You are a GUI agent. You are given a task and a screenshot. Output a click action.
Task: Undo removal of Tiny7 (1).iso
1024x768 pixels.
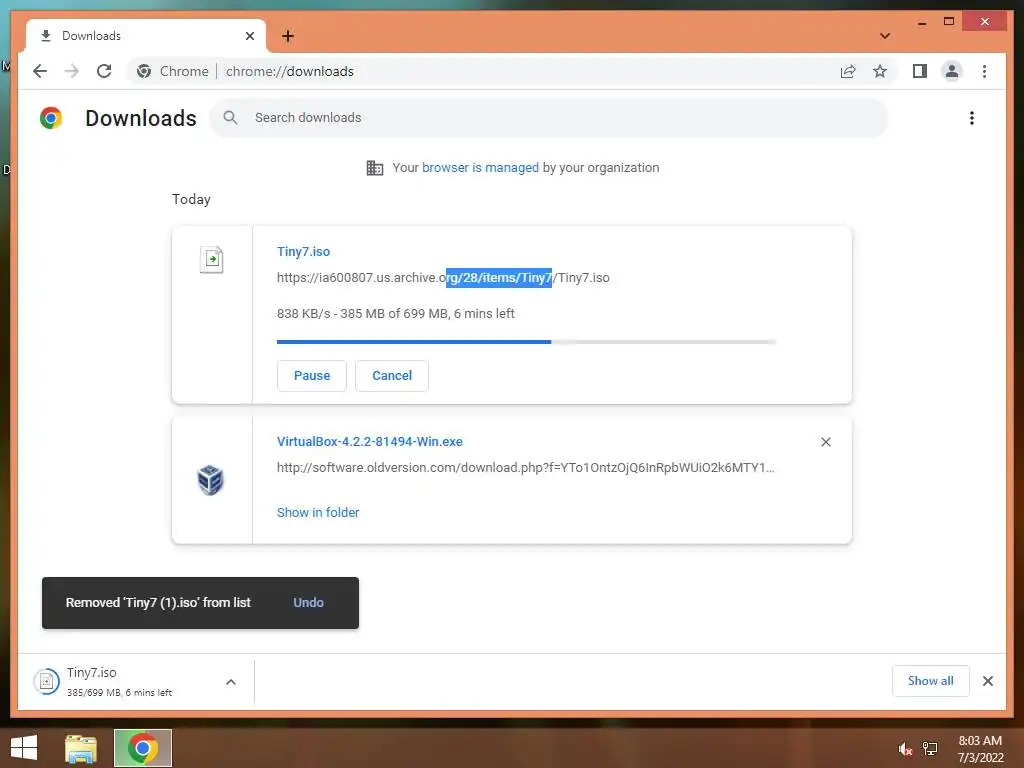(x=308, y=602)
